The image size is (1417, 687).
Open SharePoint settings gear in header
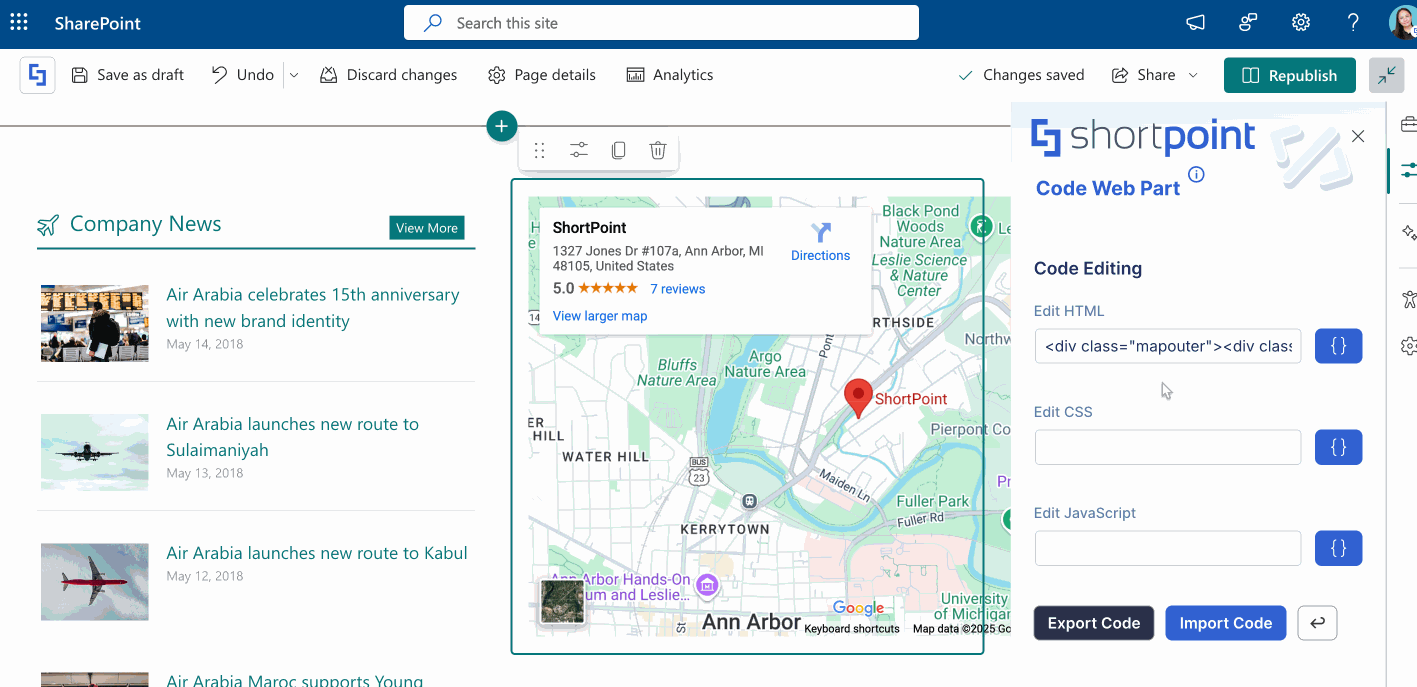[1300, 22]
